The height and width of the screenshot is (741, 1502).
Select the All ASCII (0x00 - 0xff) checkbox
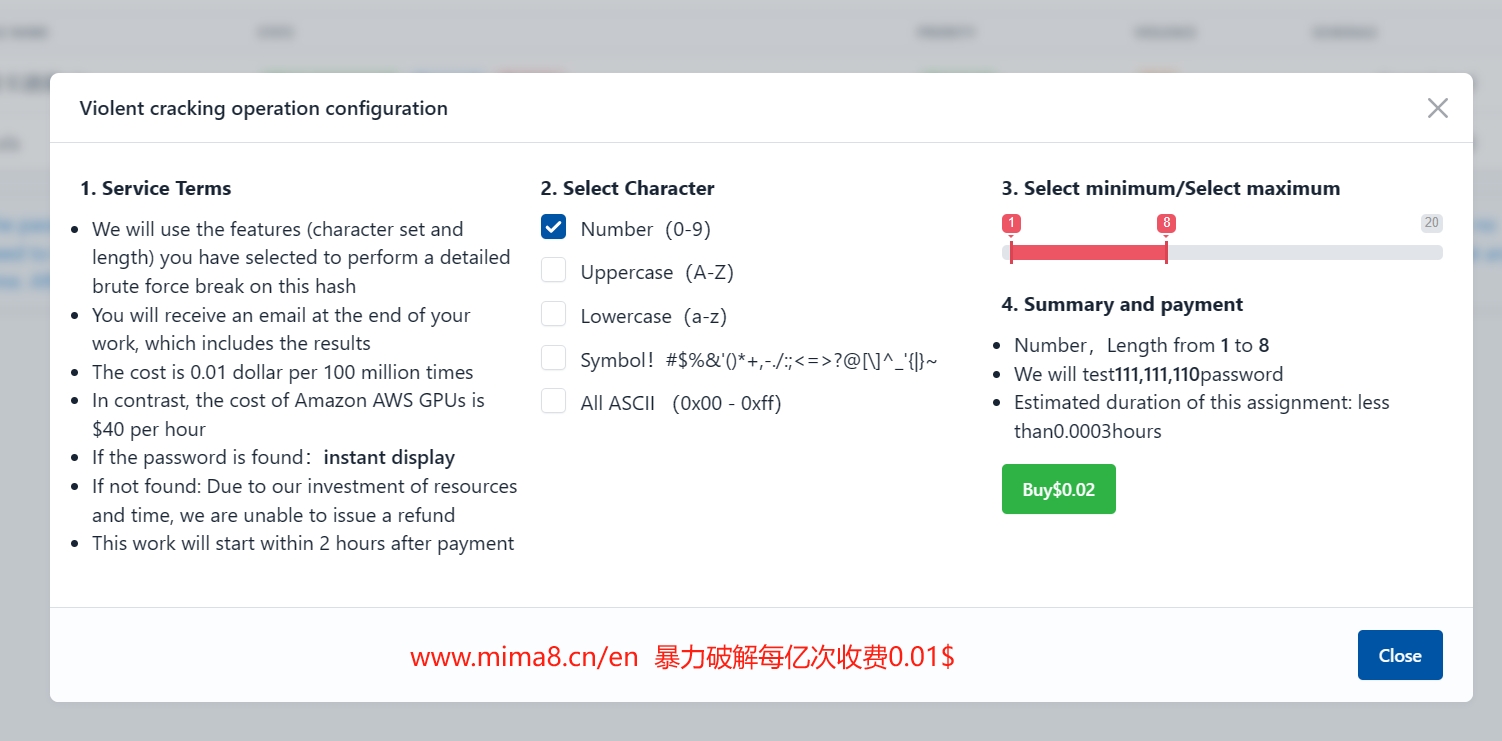(554, 402)
